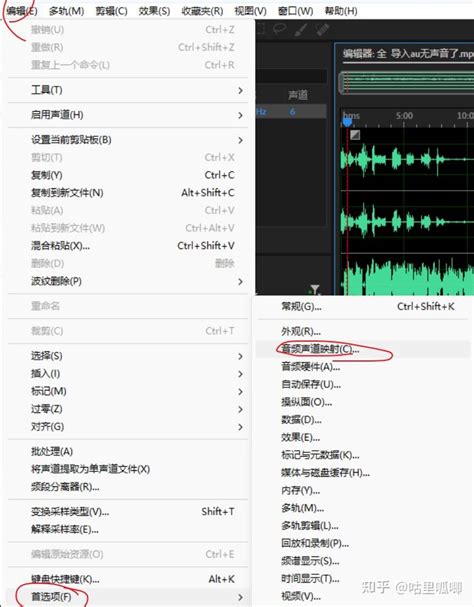Choose 复制(Y) from the edit menu
The image size is (474, 607).
point(128,175)
